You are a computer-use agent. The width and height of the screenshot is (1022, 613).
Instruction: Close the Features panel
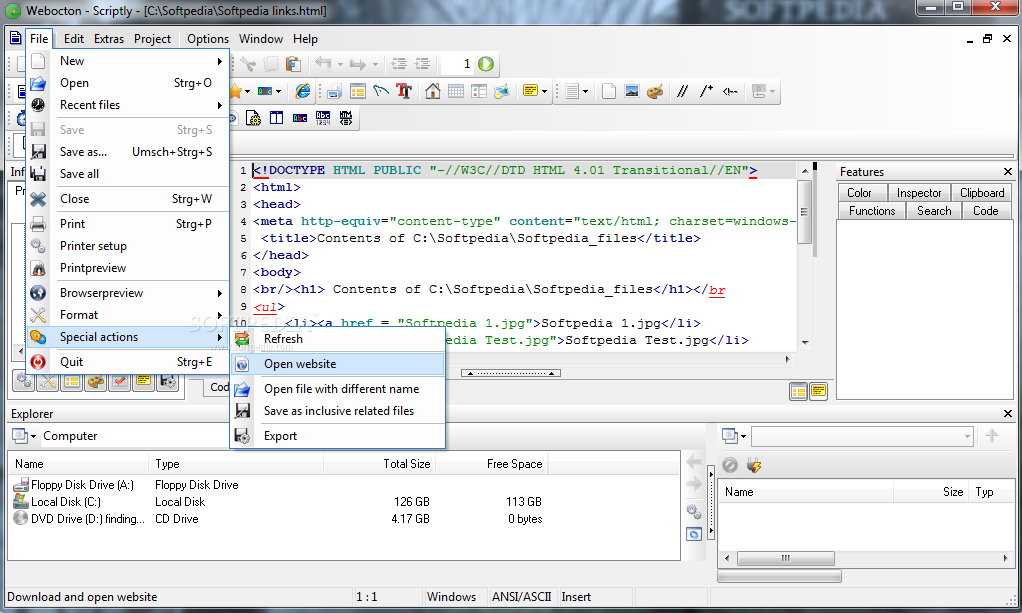tap(1008, 172)
